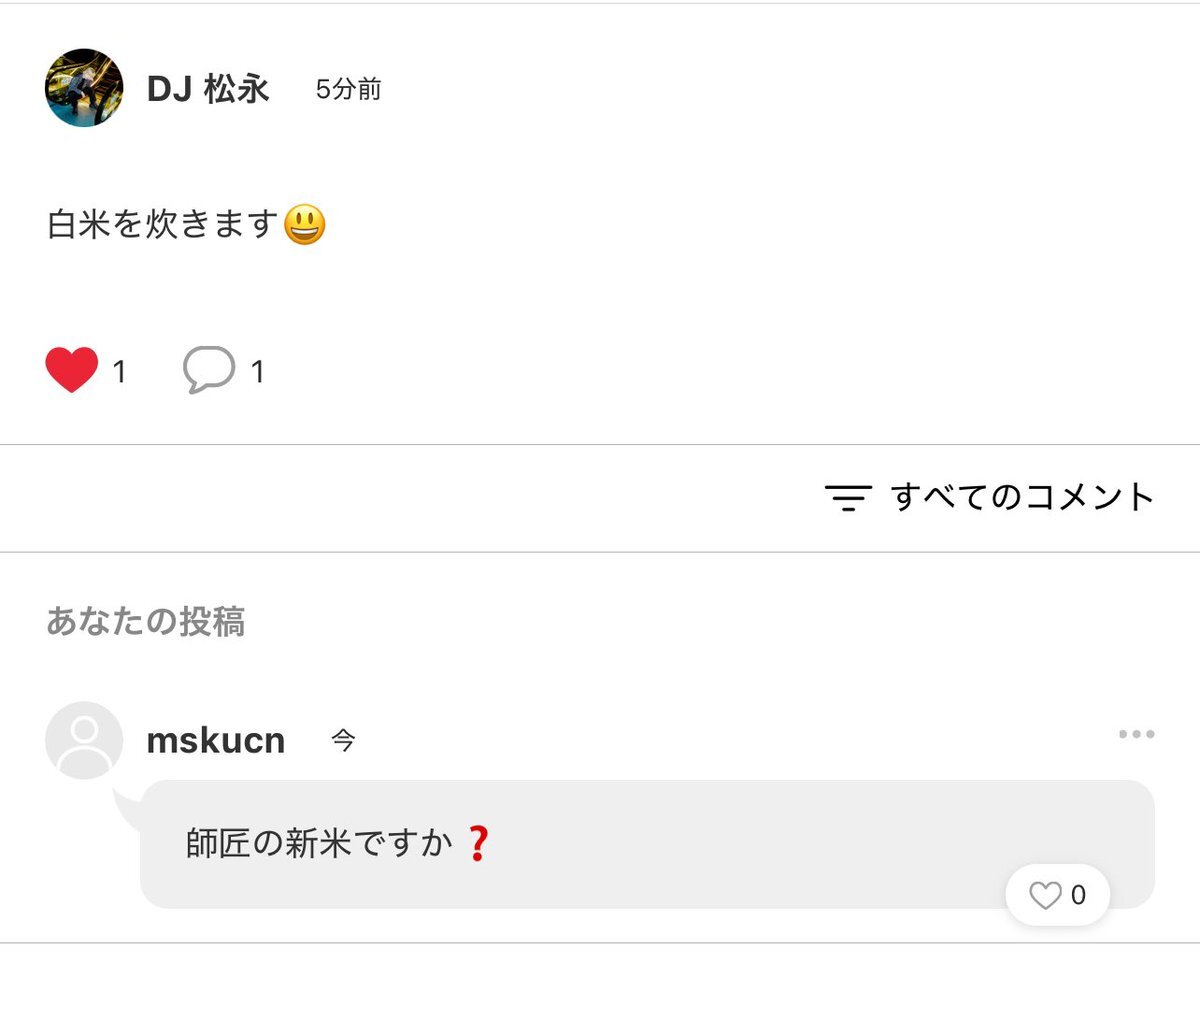Click the smiley emoji in the post
The width and height of the screenshot is (1200, 1035).
click(305, 224)
